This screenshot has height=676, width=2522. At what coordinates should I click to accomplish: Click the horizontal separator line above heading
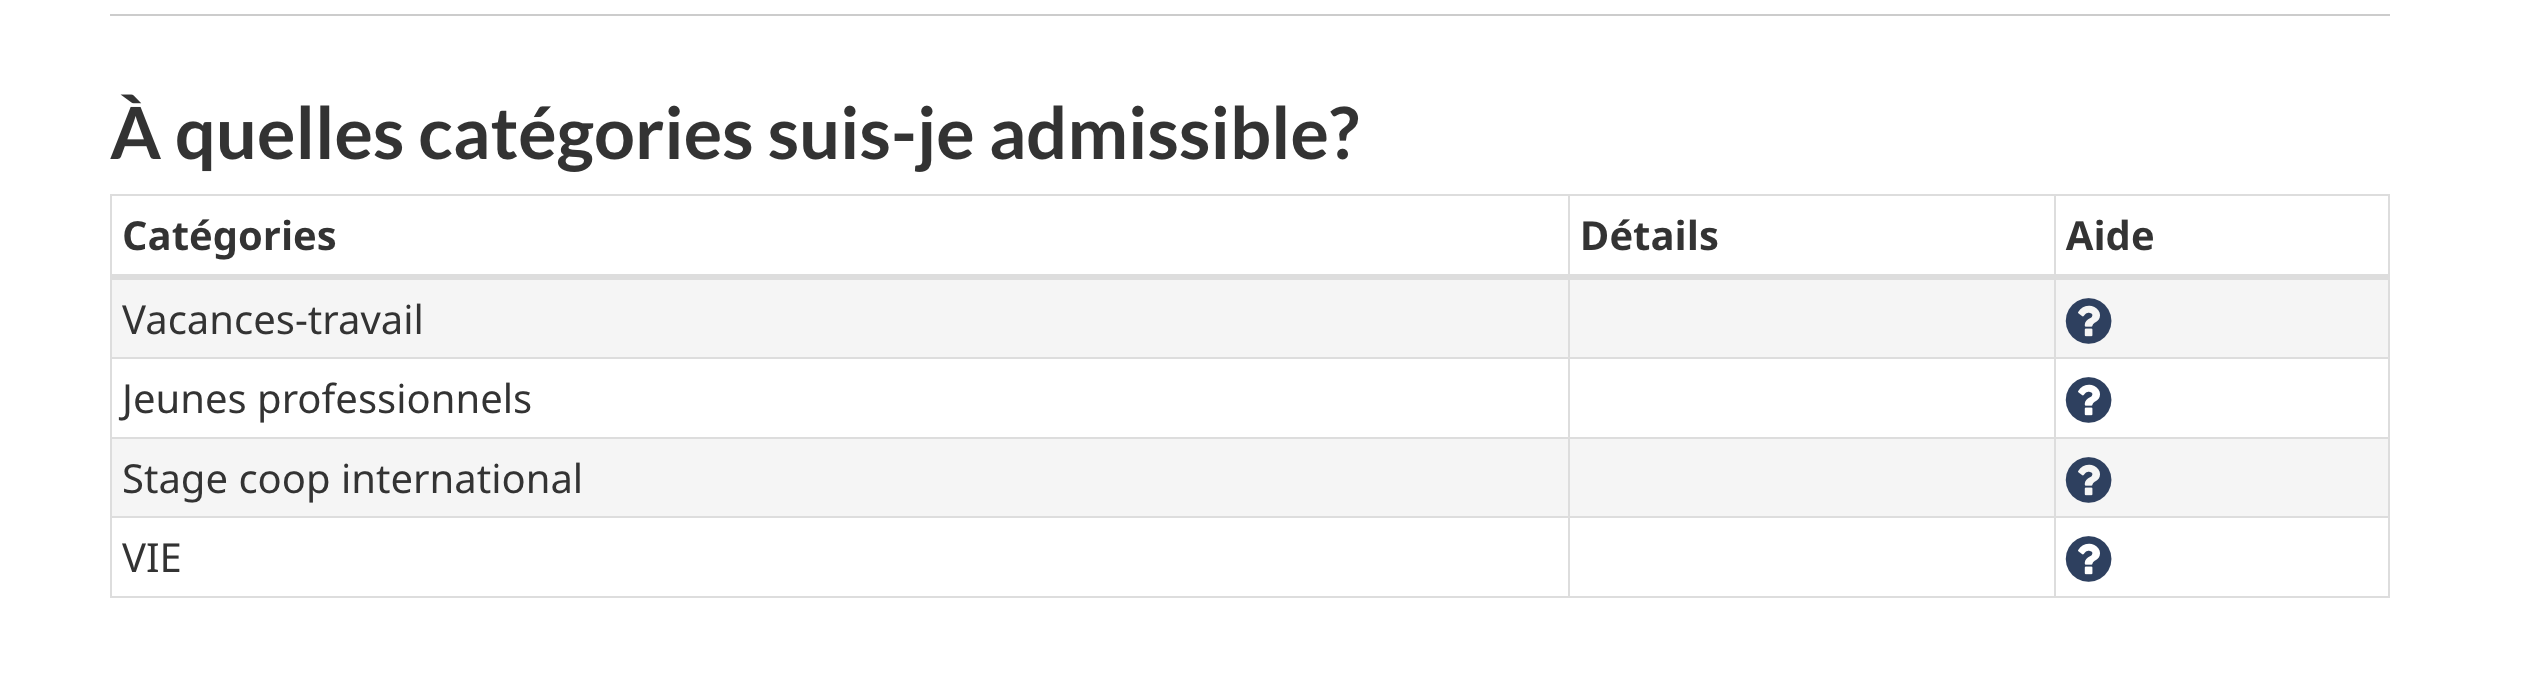[x=1249, y=15]
